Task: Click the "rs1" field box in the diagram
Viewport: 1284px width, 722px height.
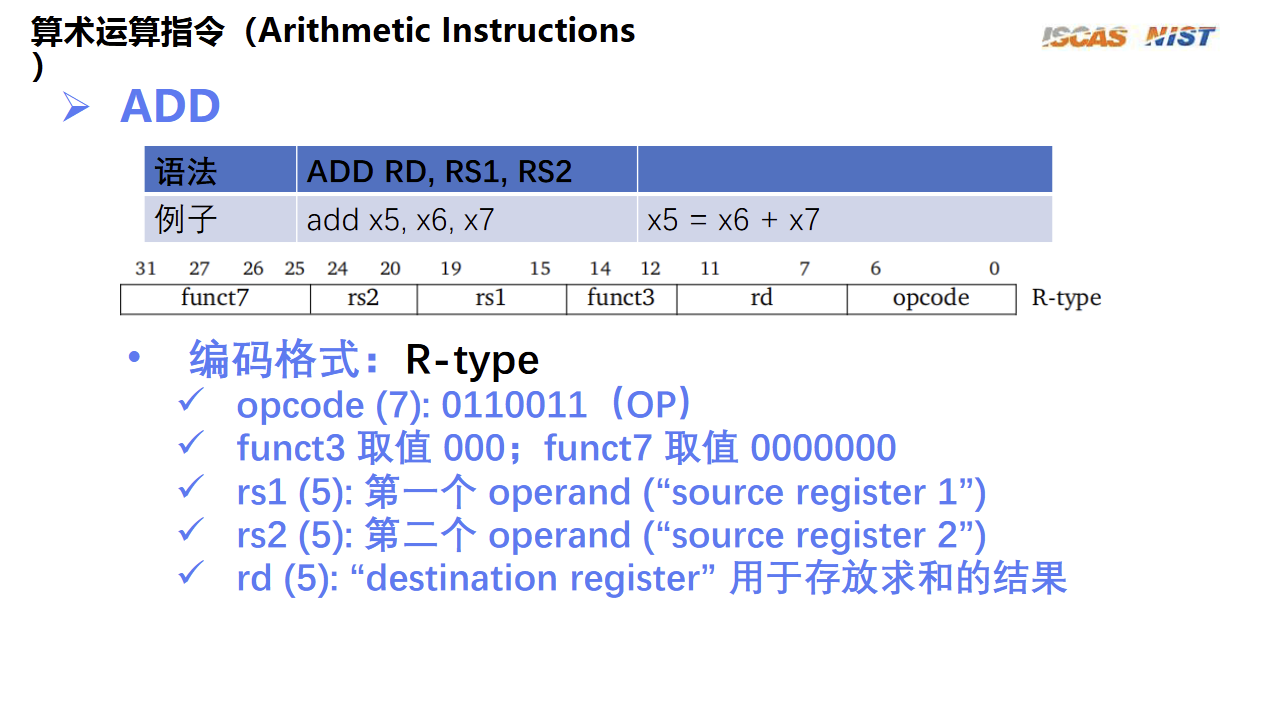Action: coord(492,299)
